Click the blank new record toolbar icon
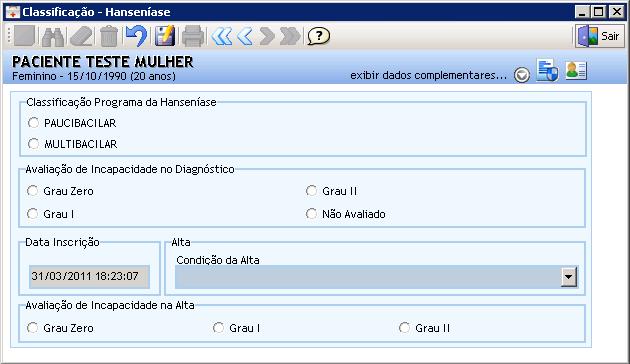Image resolution: width=630 pixels, height=364 pixels. (x=25, y=36)
